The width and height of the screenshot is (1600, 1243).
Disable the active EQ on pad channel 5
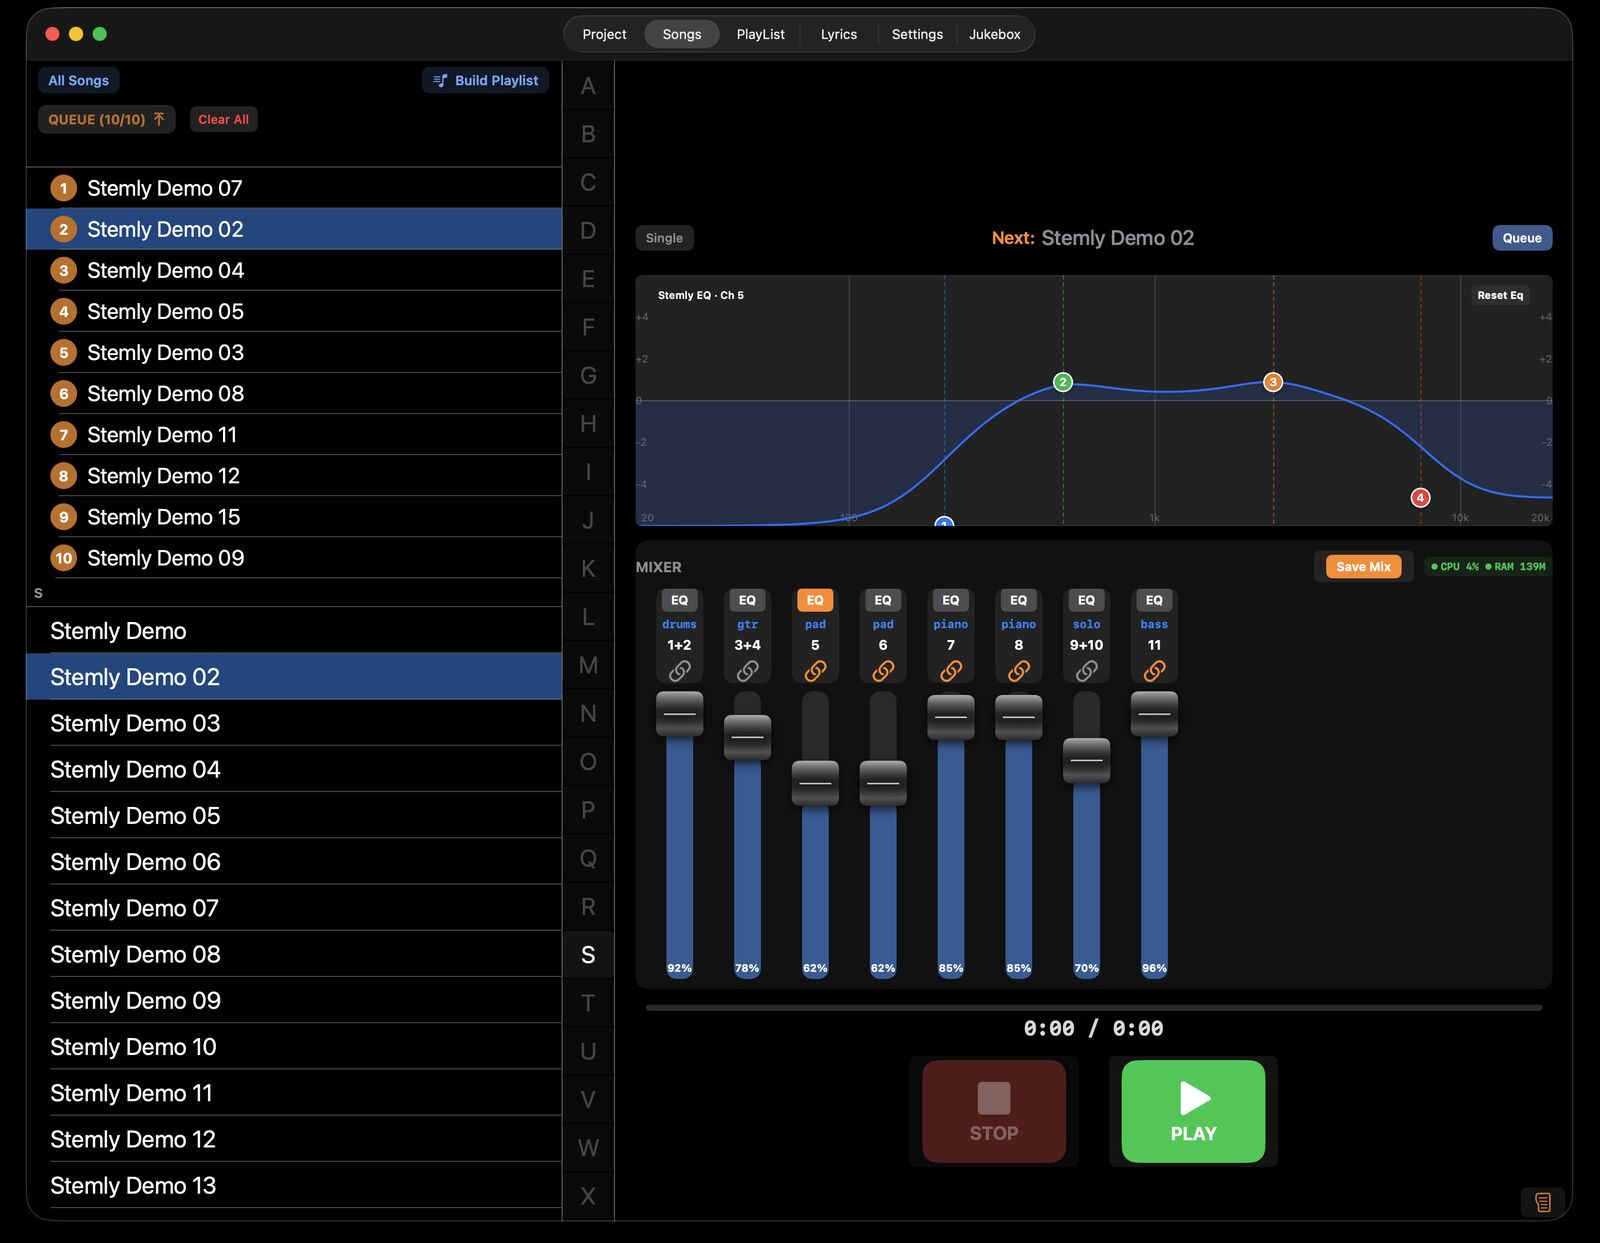(x=815, y=600)
